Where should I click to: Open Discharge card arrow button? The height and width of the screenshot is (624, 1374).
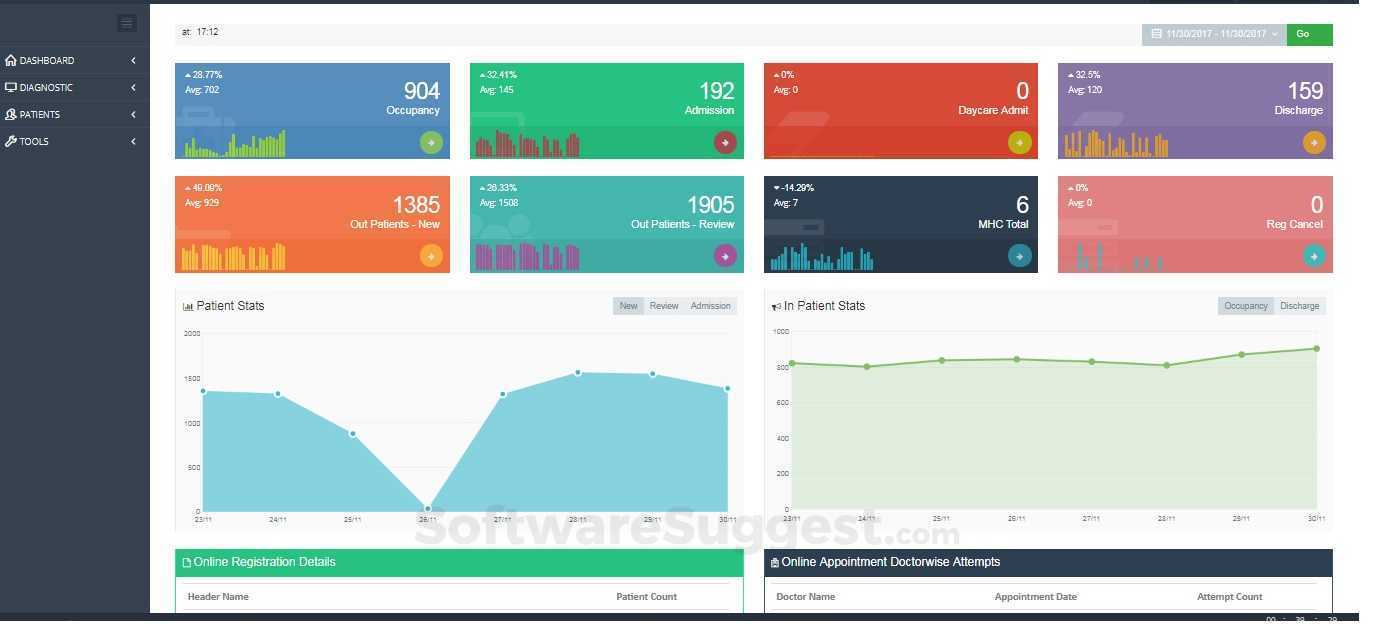1314,143
